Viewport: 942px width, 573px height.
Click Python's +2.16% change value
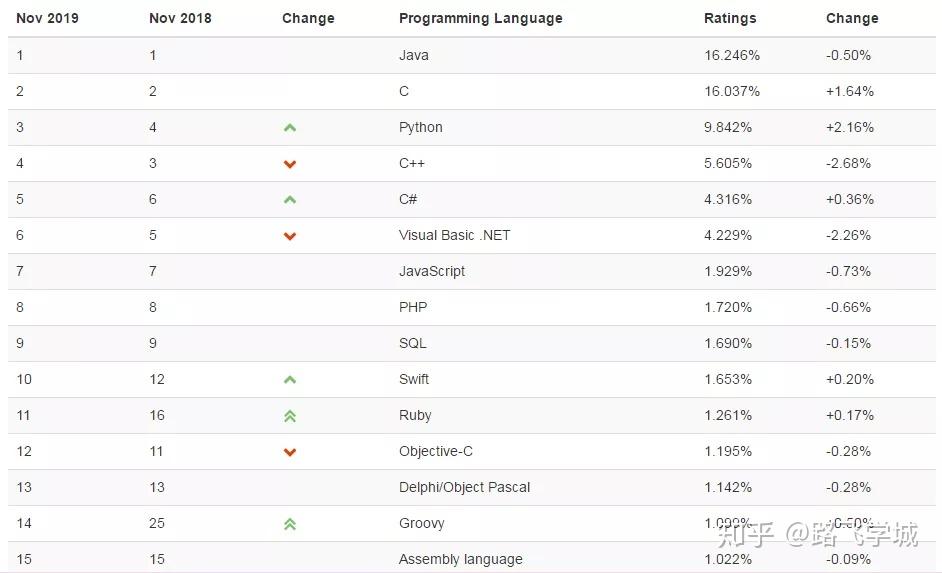click(850, 127)
